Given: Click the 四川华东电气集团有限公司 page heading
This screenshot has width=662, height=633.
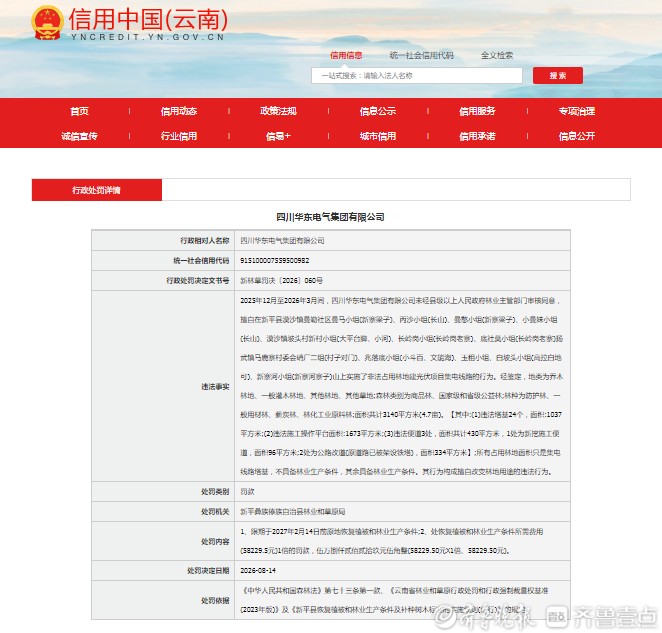Looking at the screenshot, I should point(330,217).
